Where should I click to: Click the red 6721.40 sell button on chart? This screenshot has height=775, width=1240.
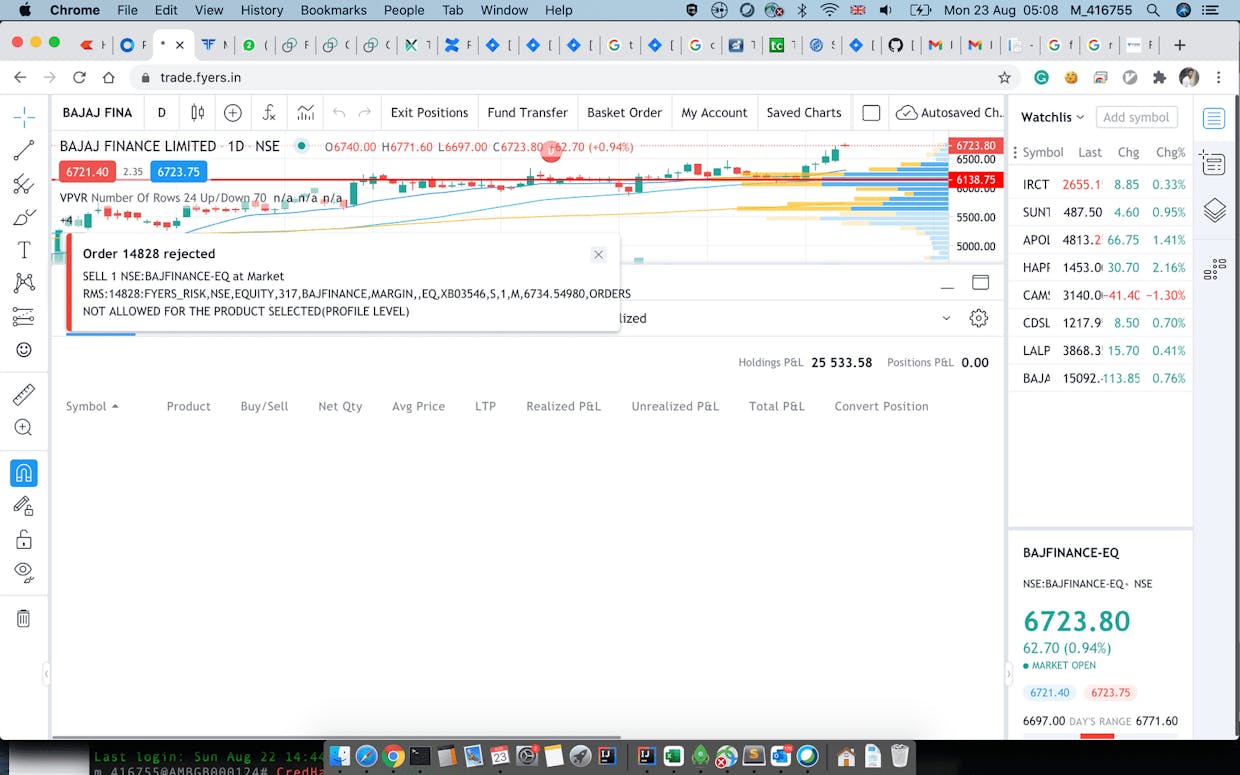pyautogui.click(x=87, y=172)
